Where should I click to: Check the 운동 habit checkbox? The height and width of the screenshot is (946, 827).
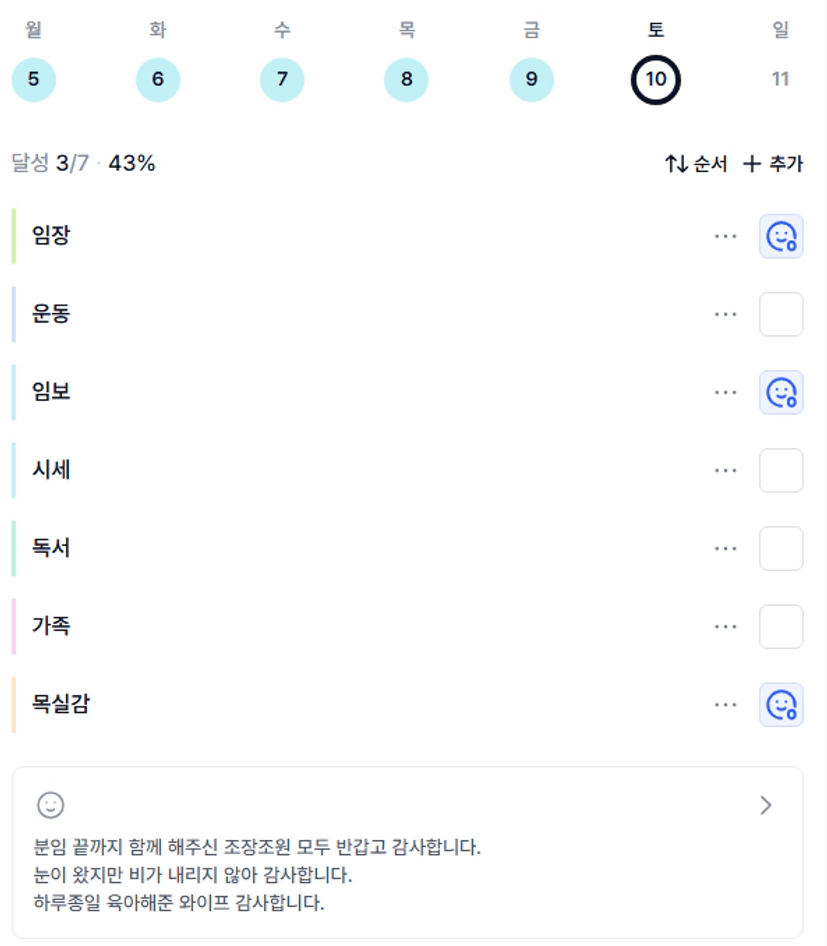point(781,314)
